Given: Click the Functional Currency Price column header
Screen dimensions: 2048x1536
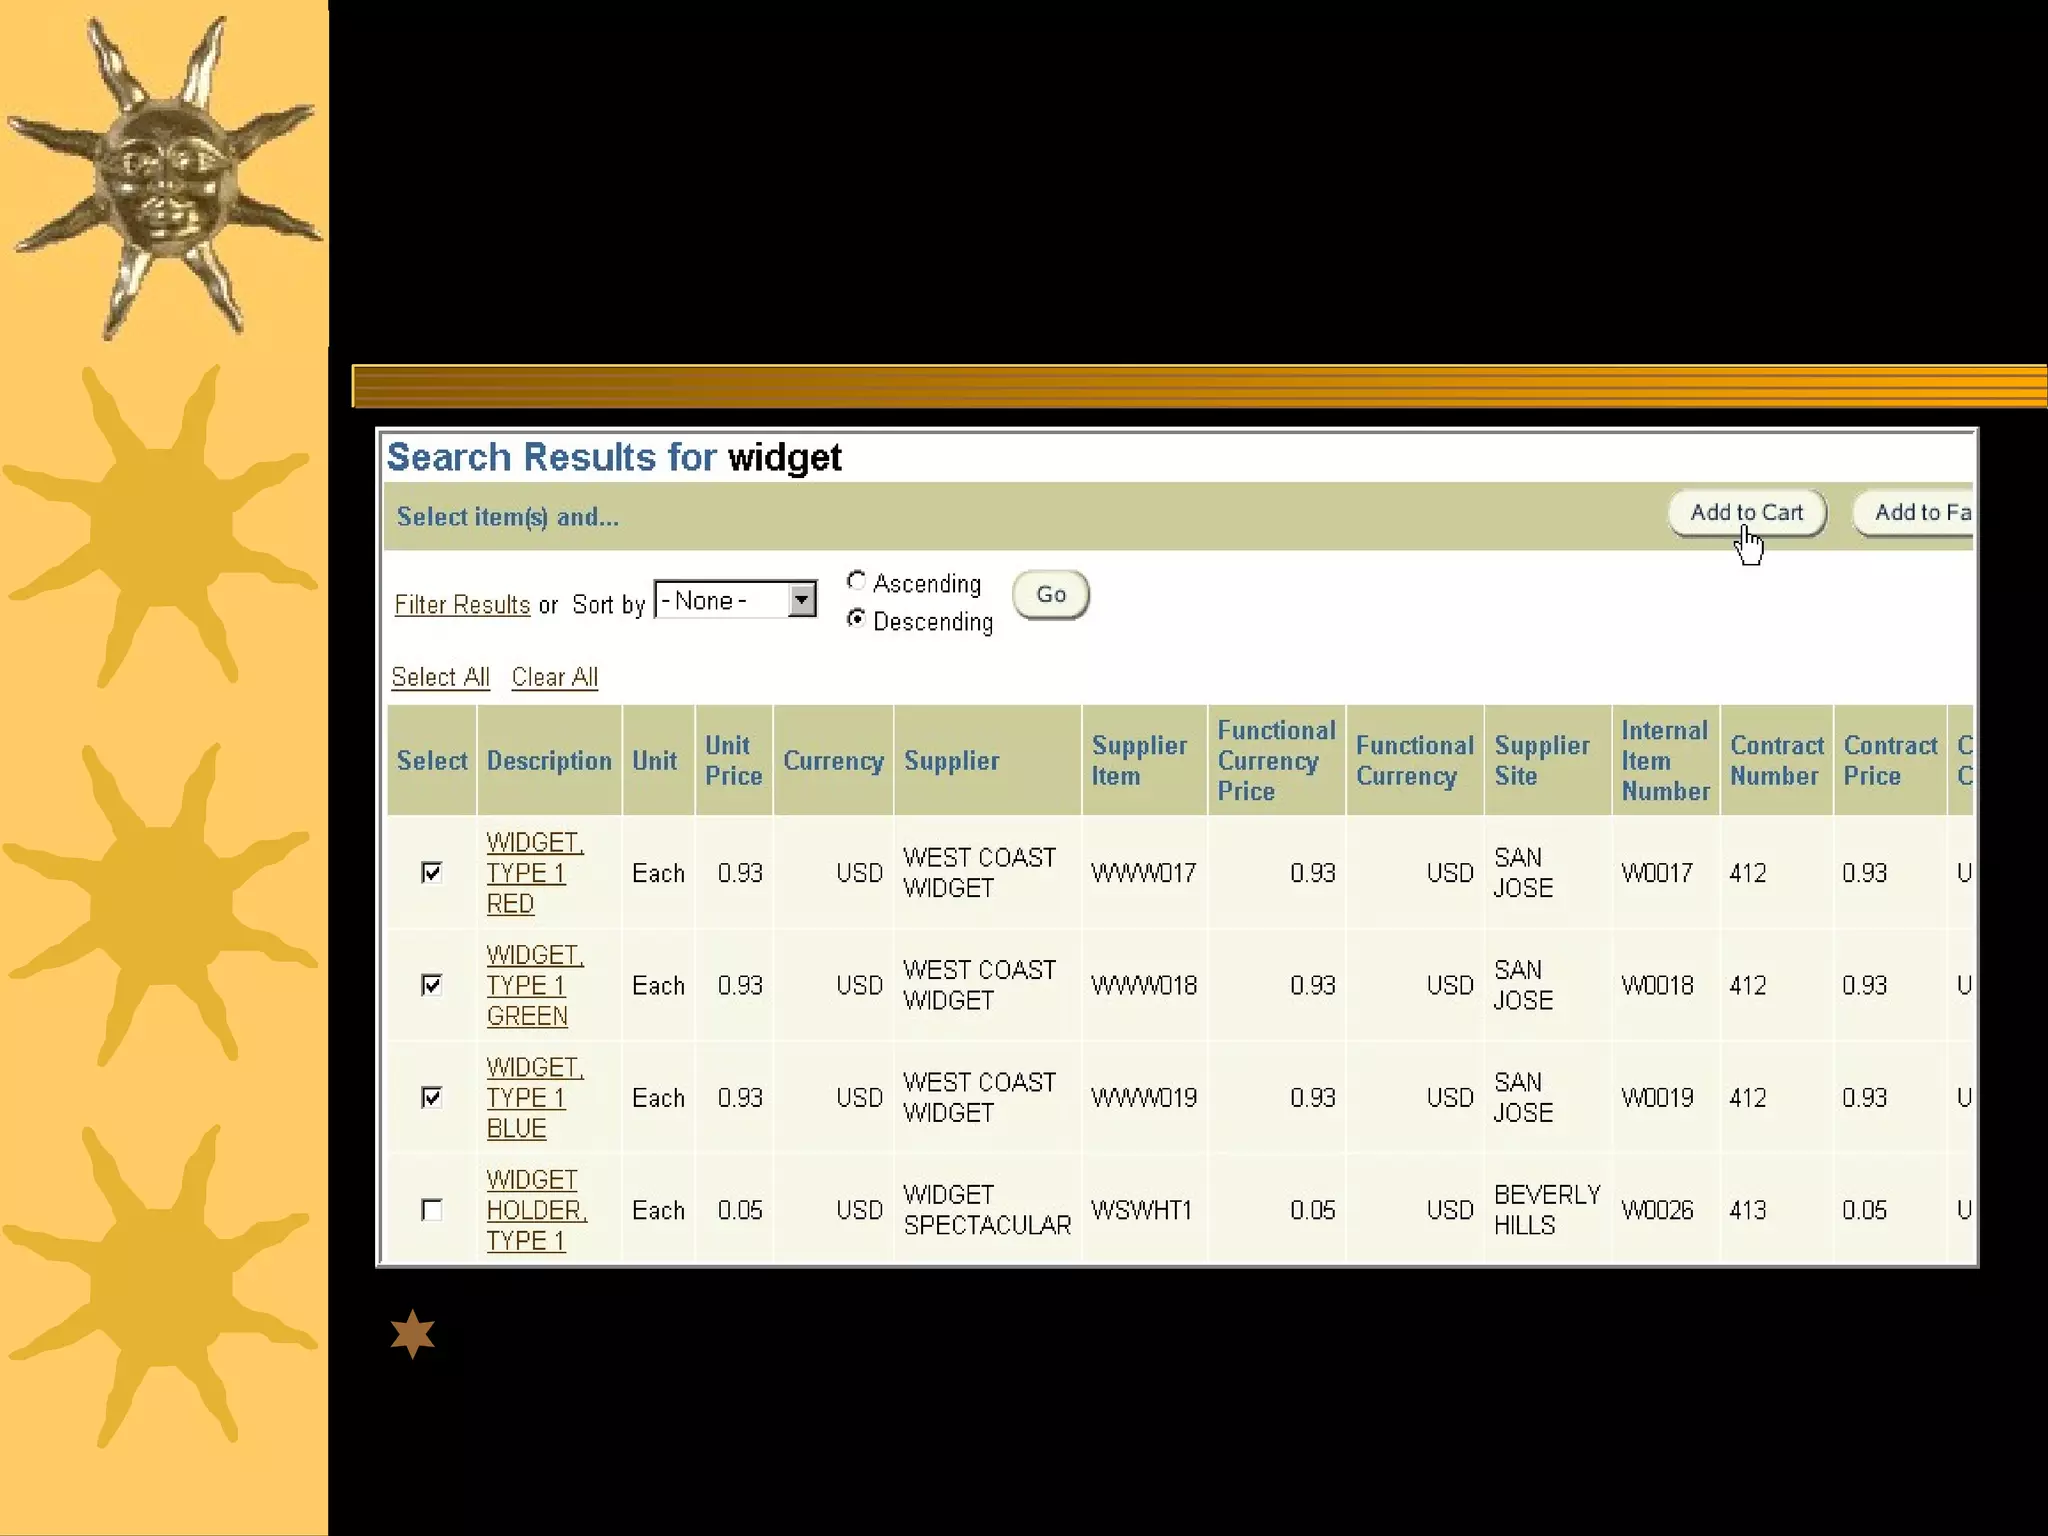Looking at the screenshot, I should click(1276, 761).
